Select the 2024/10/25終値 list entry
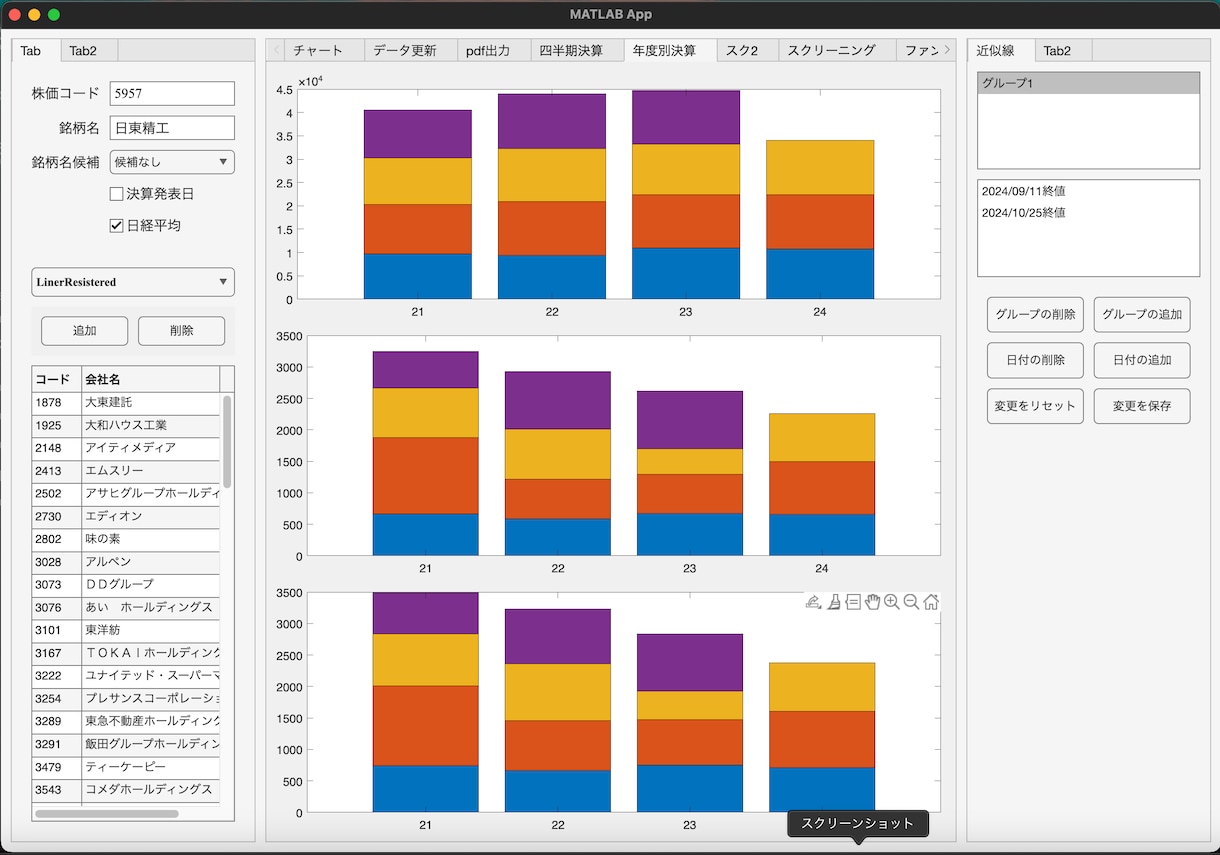The width and height of the screenshot is (1220, 855). pos(1088,213)
